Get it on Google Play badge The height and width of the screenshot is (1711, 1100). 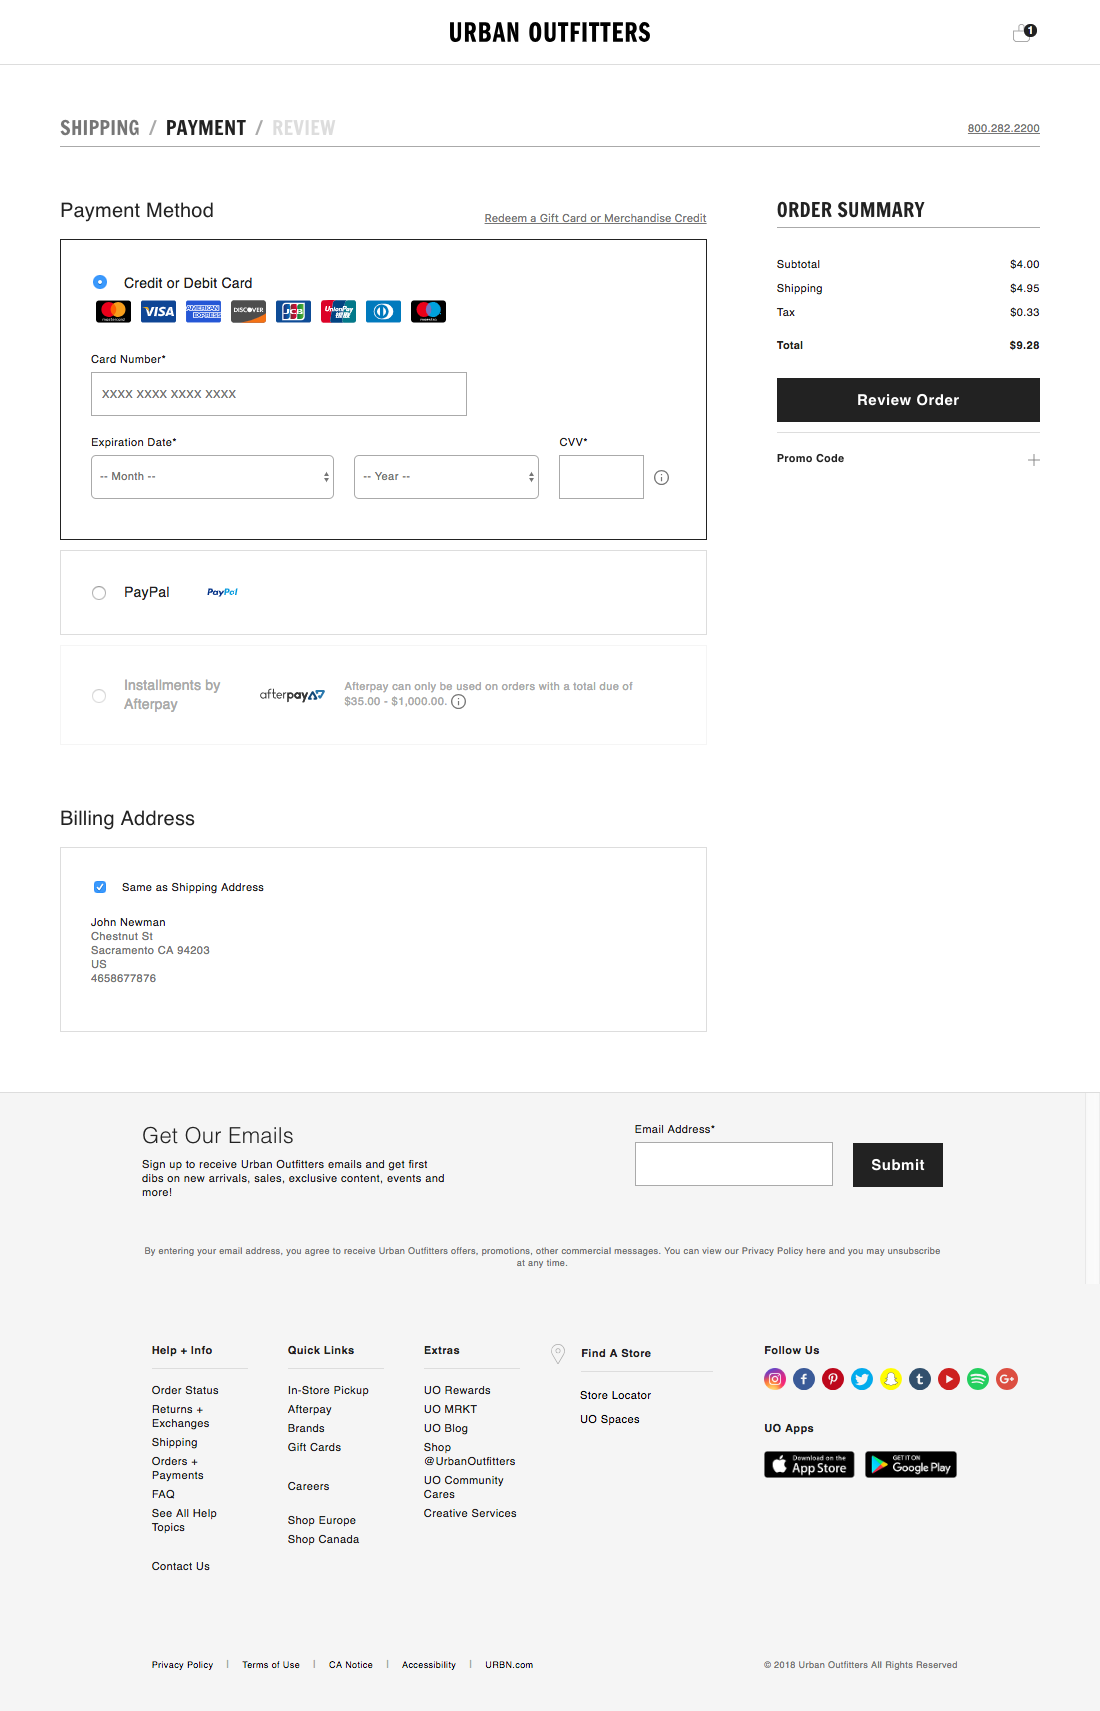[x=911, y=1464]
